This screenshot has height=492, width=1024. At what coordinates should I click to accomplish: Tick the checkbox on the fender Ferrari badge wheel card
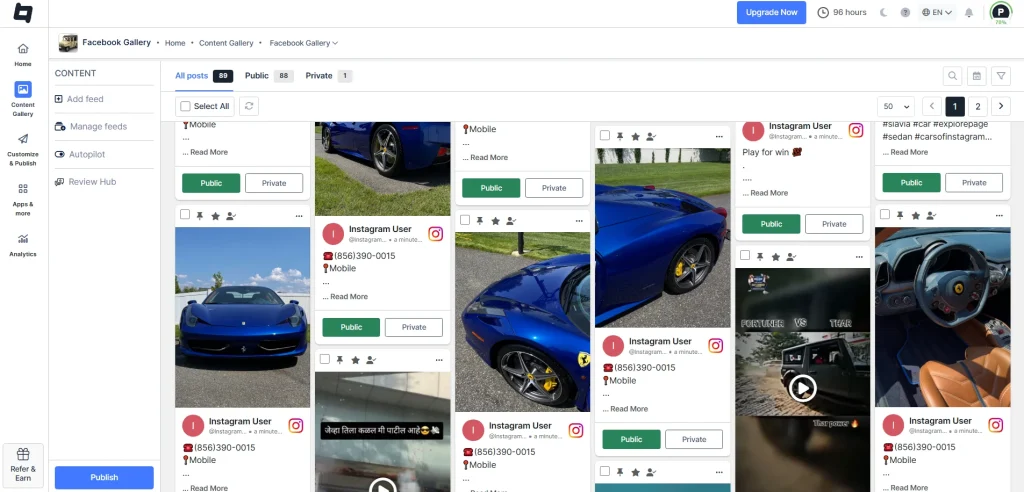[465, 220]
